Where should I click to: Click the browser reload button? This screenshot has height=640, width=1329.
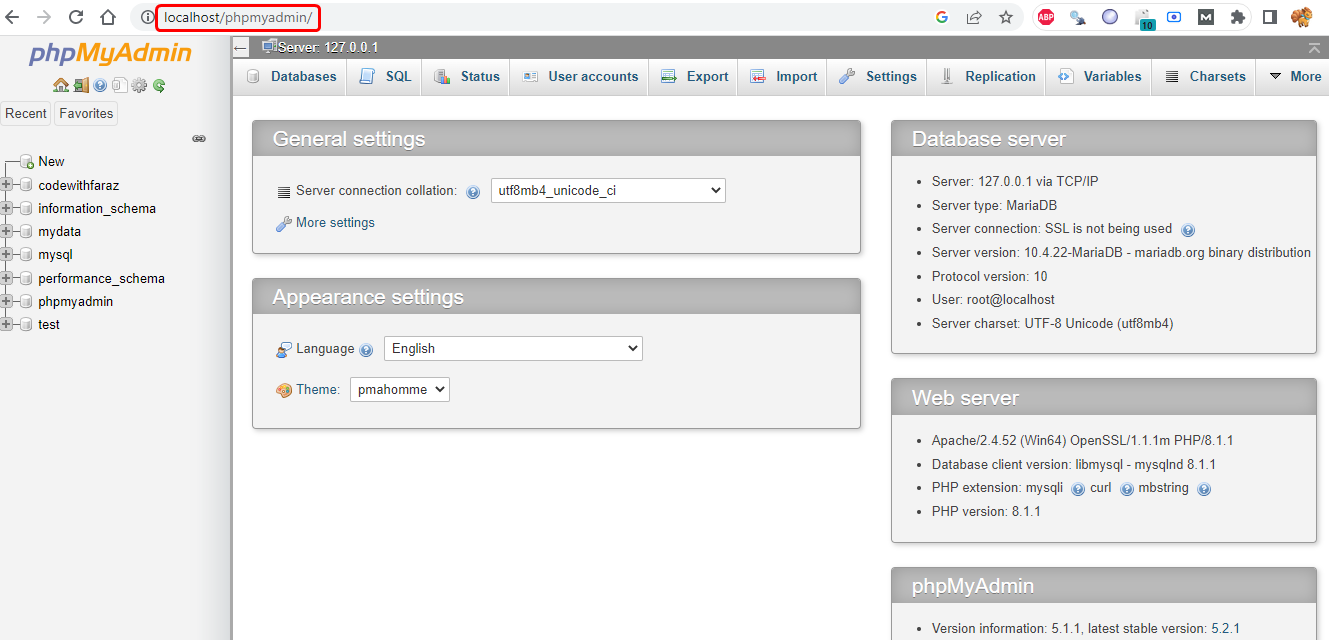(76, 17)
